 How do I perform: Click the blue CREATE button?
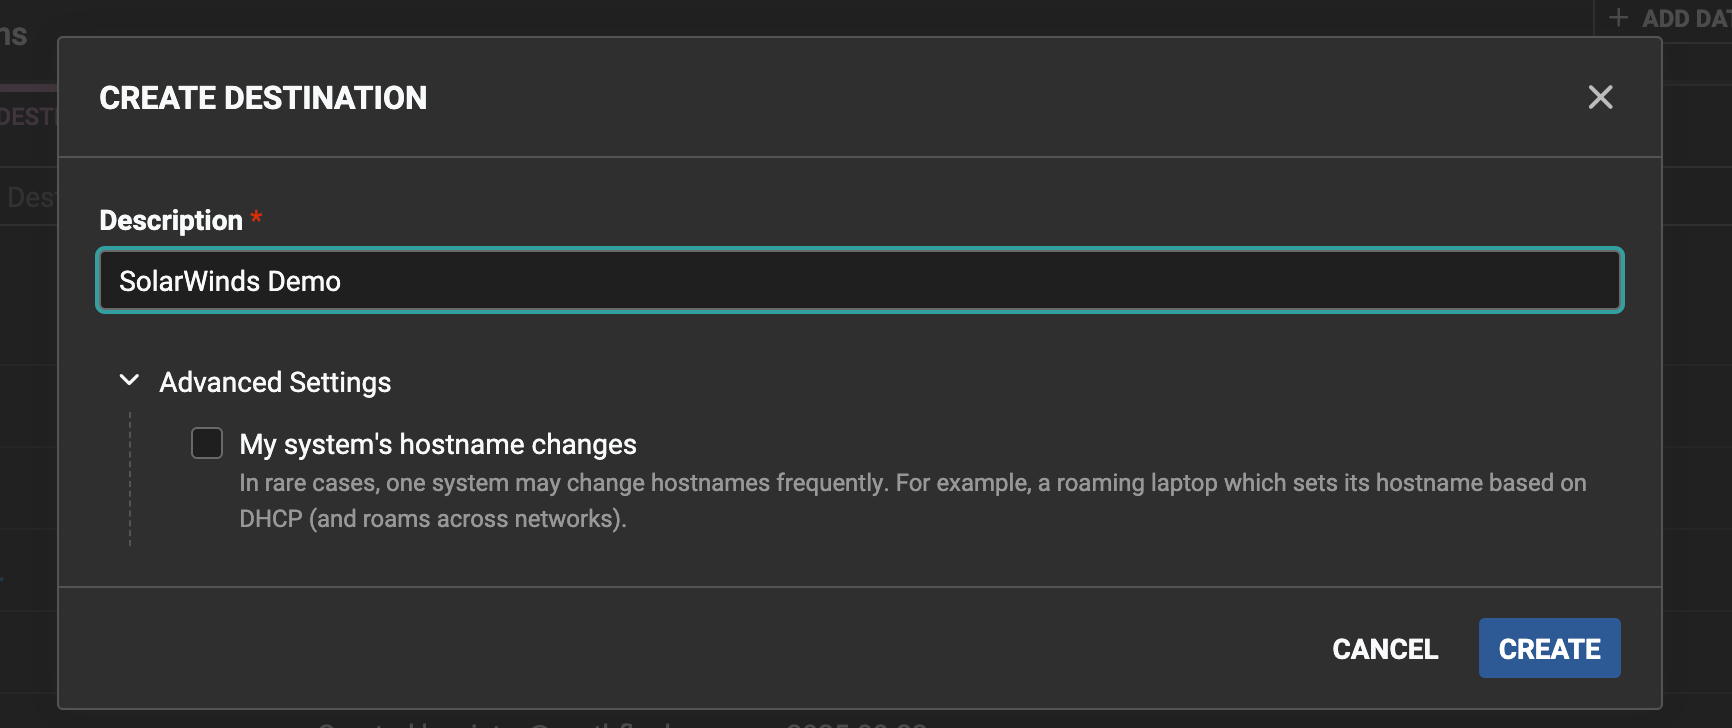coord(1549,648)
